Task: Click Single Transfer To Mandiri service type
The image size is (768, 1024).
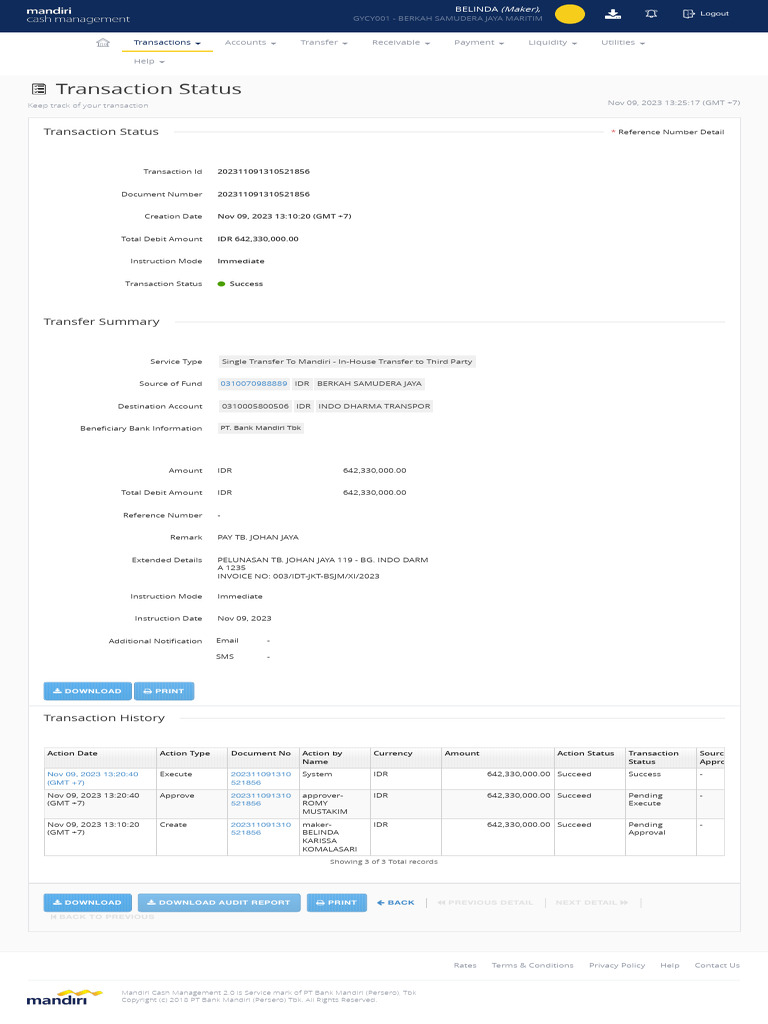Action: click(347, 361)
